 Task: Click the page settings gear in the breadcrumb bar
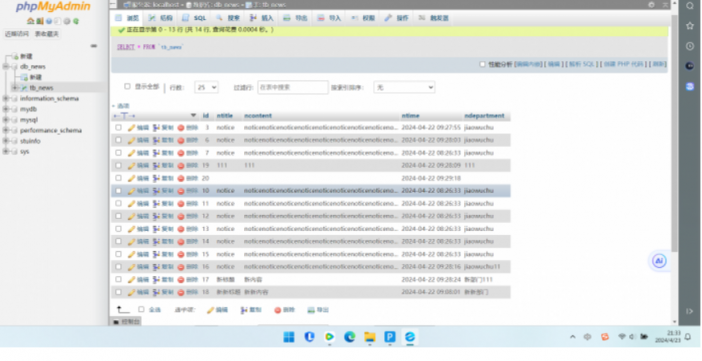coord(651,4)
